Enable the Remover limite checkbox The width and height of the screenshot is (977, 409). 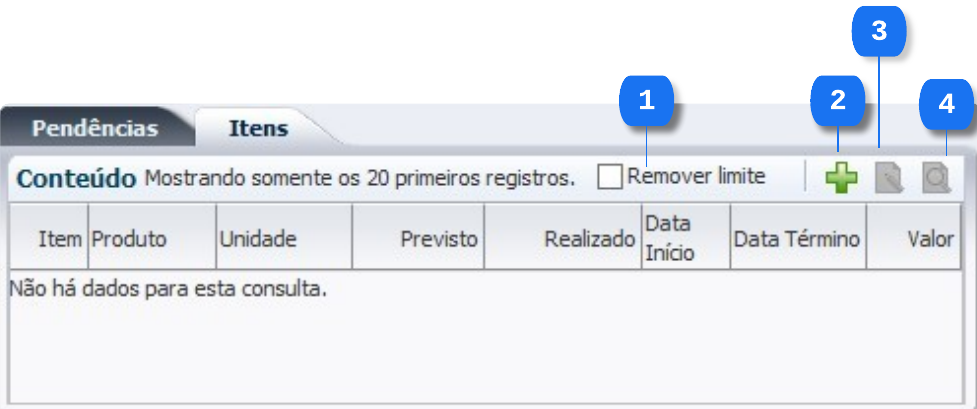(609, 177)
